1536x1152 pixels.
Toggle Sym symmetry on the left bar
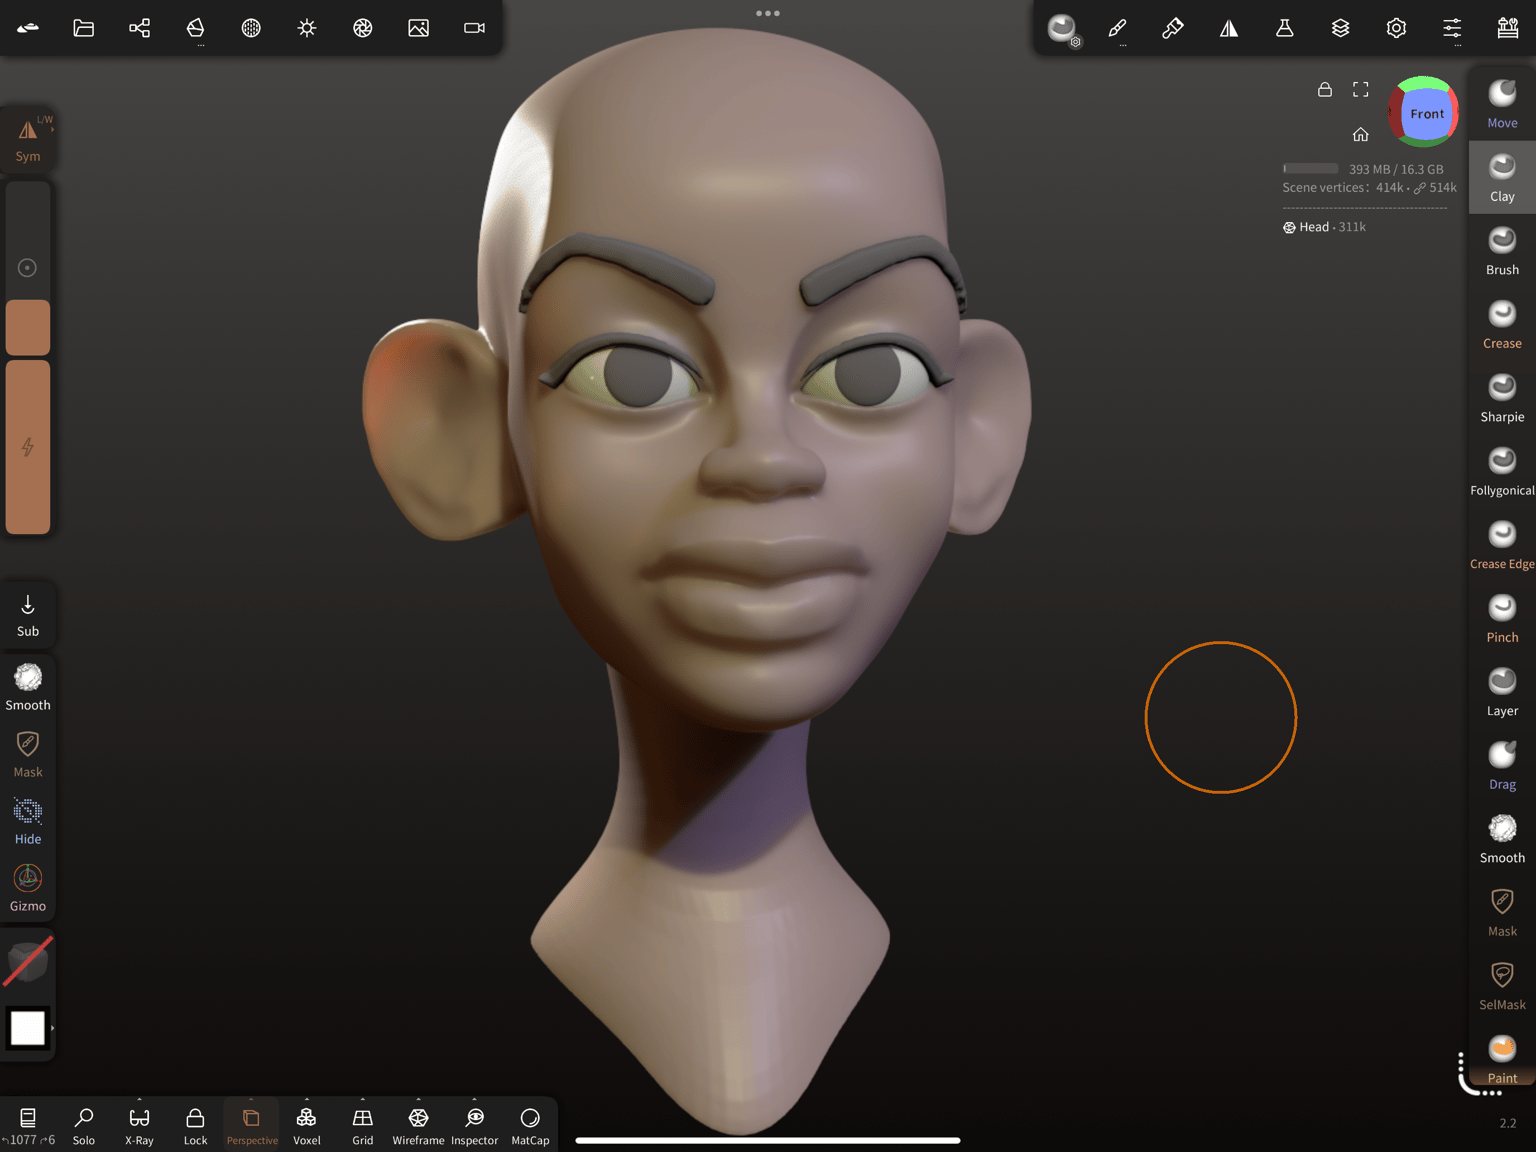pyautogui.click(x=28, y=140)
